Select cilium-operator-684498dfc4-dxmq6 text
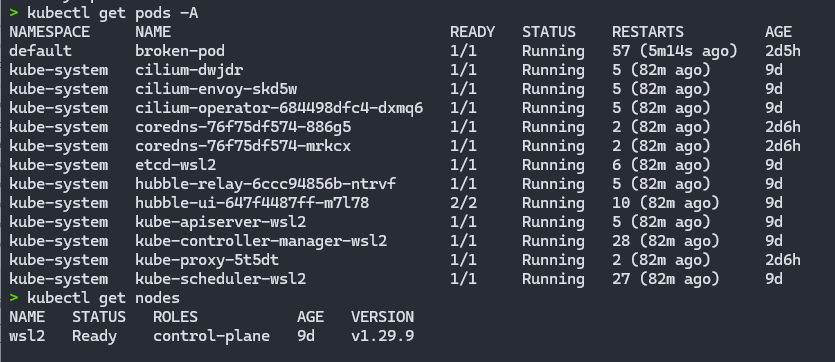This screenshot has width=835, height=362. [x=279, y=108]
